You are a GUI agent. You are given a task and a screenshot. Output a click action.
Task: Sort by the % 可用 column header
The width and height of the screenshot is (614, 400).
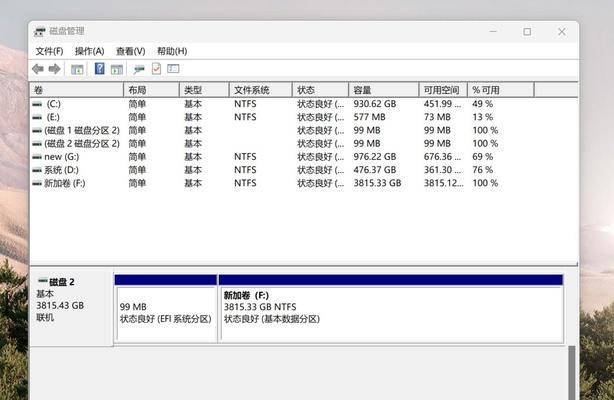[501, 90]
